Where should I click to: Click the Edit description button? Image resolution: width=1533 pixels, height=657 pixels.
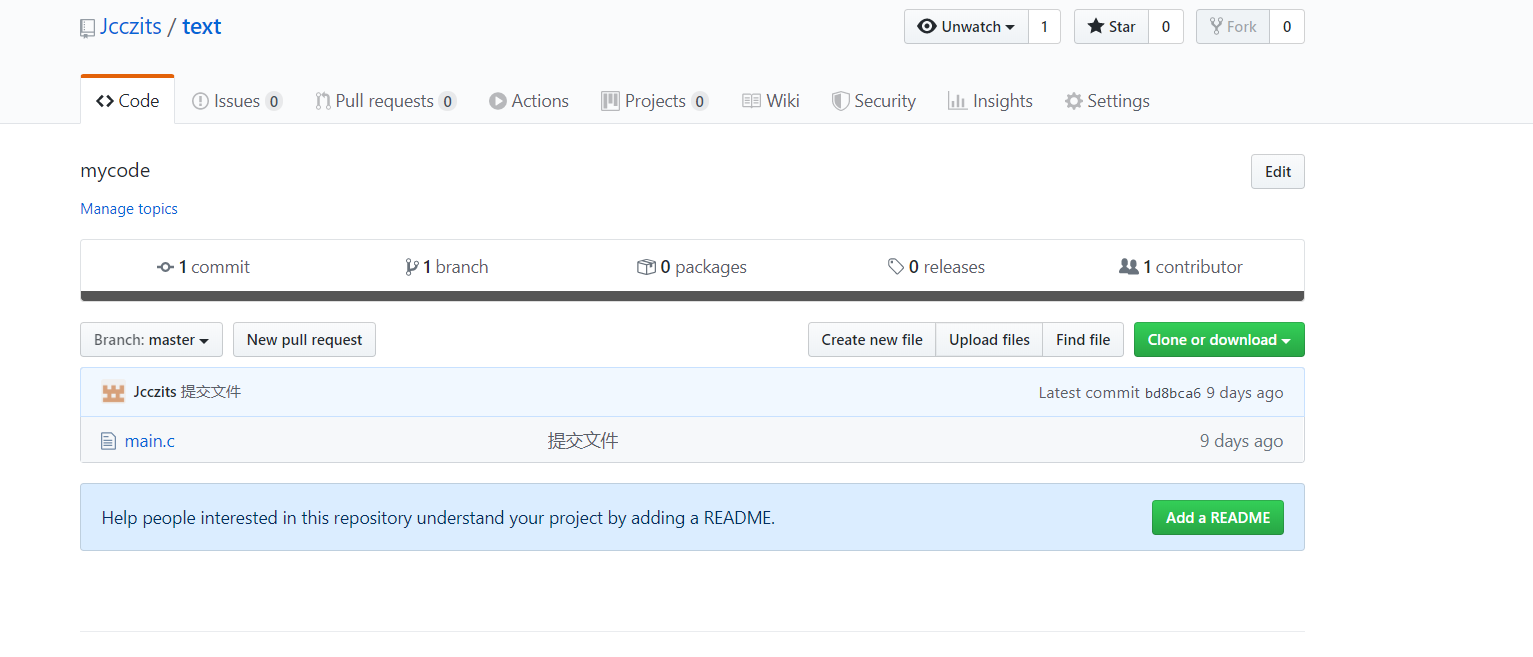click(1278, 172)
